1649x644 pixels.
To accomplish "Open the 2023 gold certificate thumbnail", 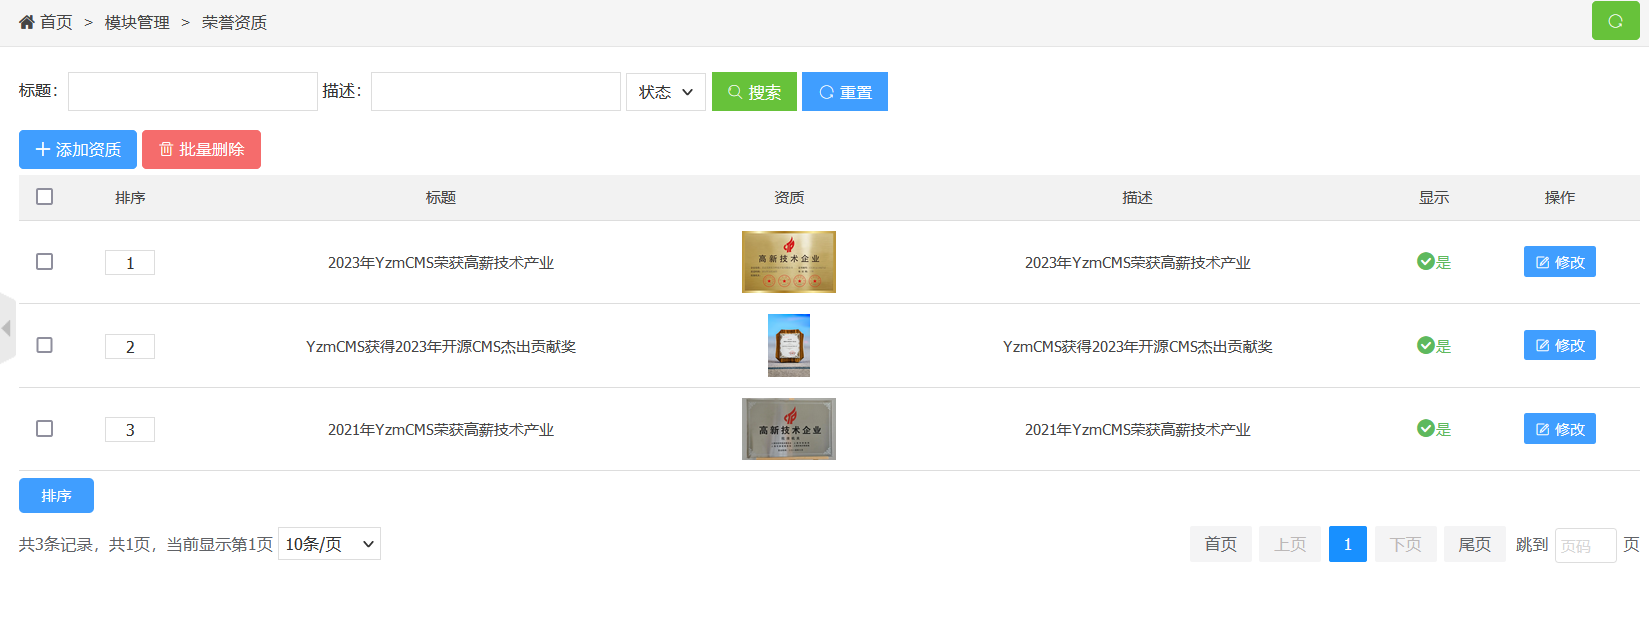I will coord(788,262).
